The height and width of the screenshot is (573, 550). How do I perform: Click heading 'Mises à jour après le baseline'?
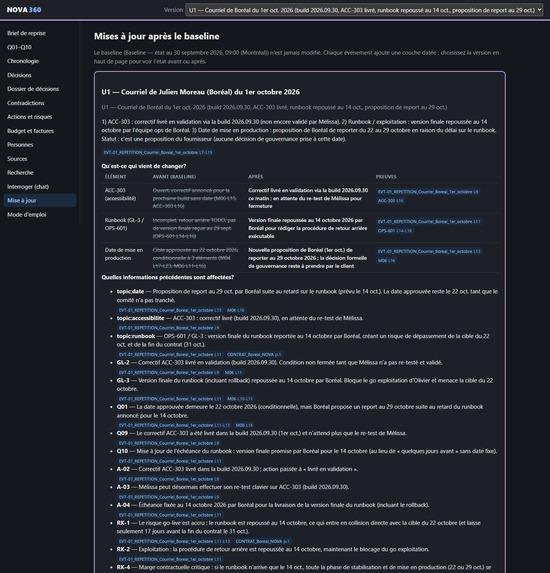[x=157, y=36]
